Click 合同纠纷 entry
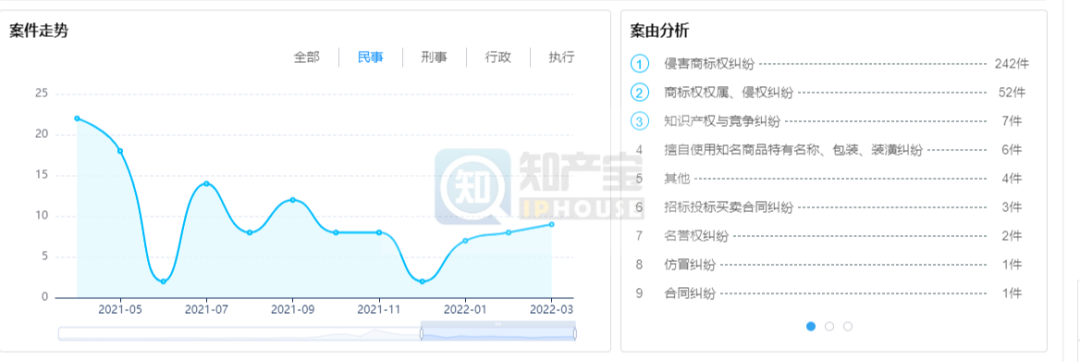Screen dimensions: 1080x362 pos(689,293)
